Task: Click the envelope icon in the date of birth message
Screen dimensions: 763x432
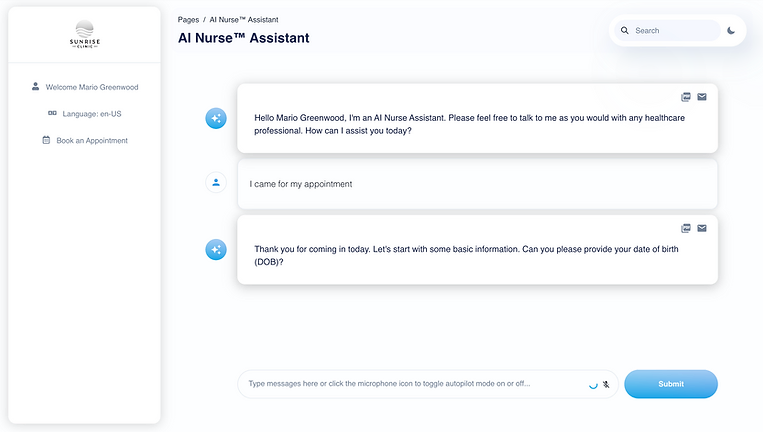Action: coord(702,228)
